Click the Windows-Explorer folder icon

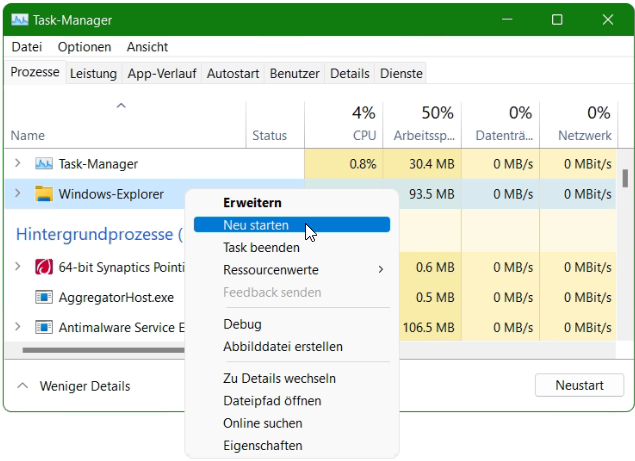point(44,194)
